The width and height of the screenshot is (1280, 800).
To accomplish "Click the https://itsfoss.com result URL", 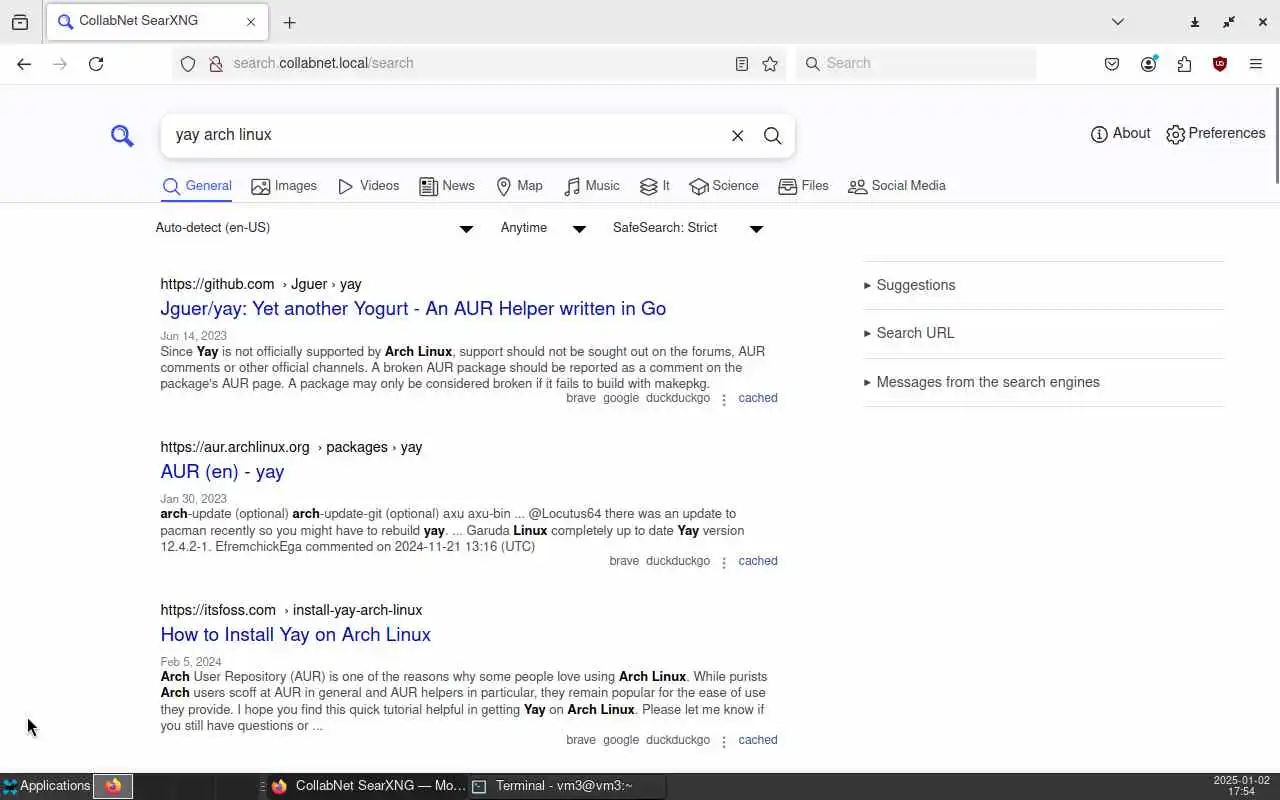I will click(x=291, y=610).
